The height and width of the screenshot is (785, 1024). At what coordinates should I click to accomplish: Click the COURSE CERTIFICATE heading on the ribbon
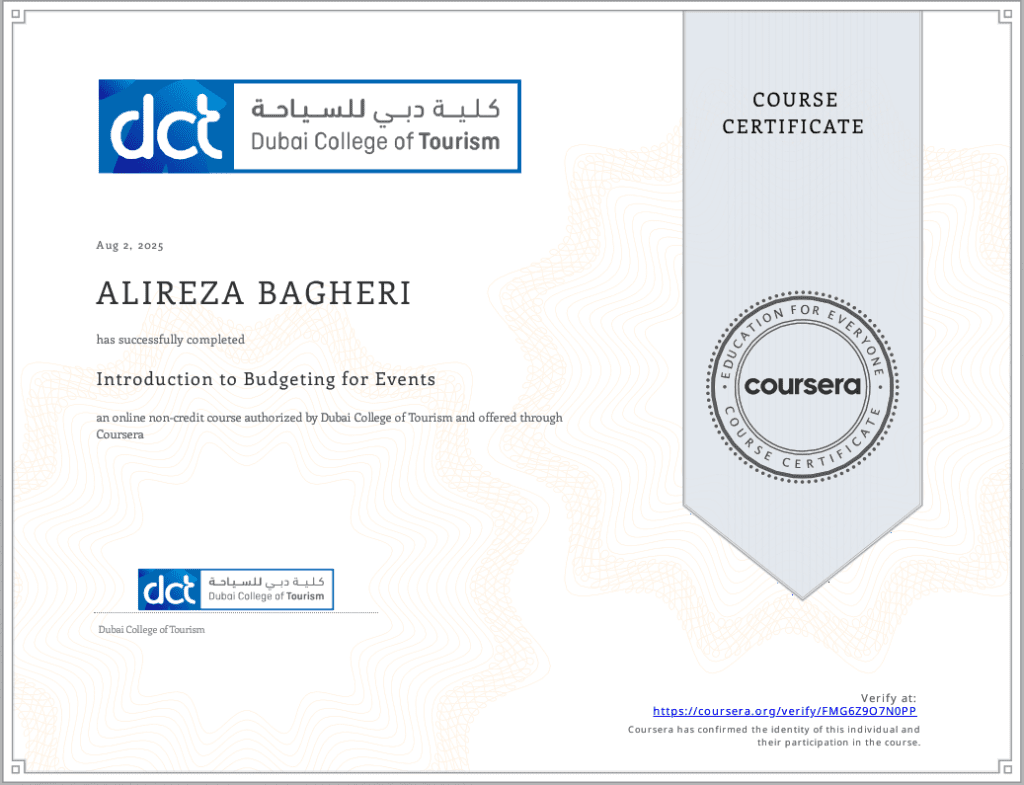pos(793,113)
